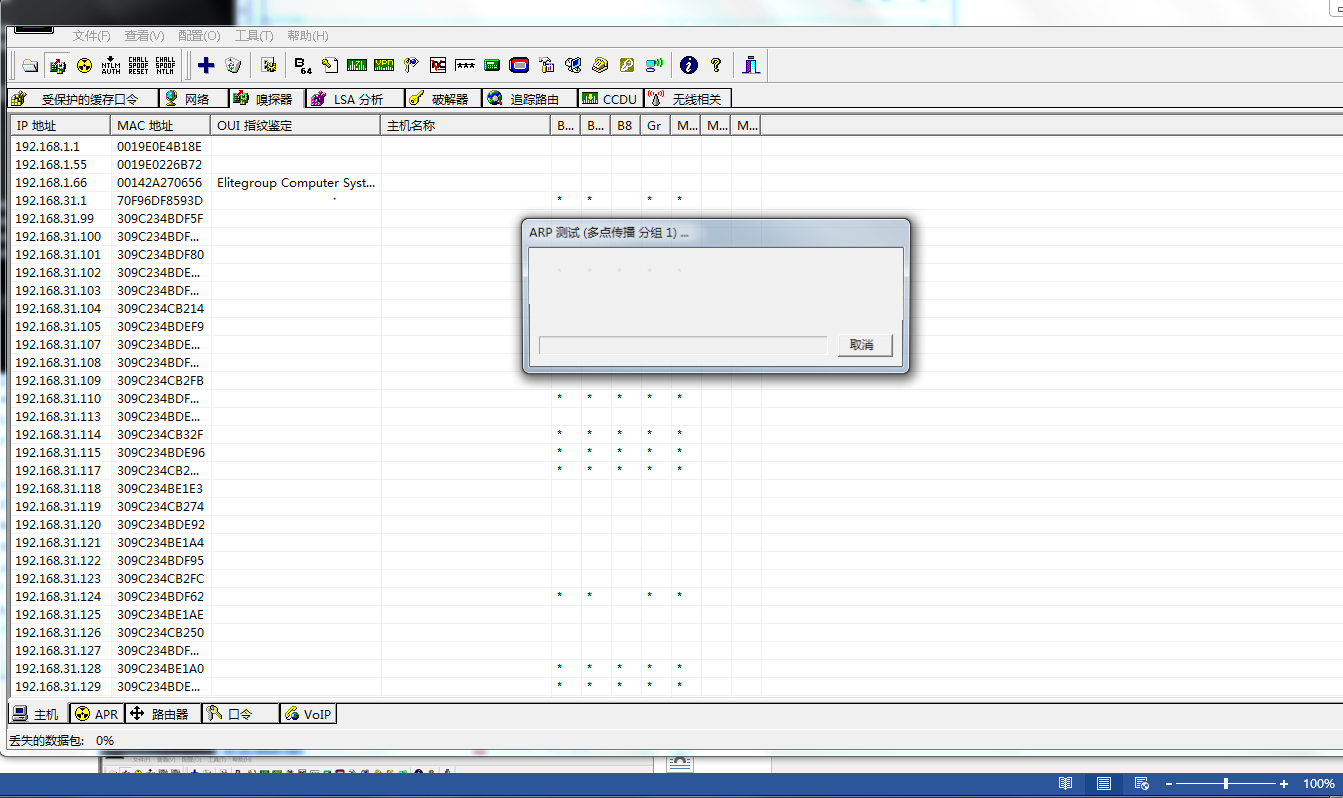This screenshot has height=798, width=1343.
Task: Click the asterisk box revealer icon
Action: (465, 65)
